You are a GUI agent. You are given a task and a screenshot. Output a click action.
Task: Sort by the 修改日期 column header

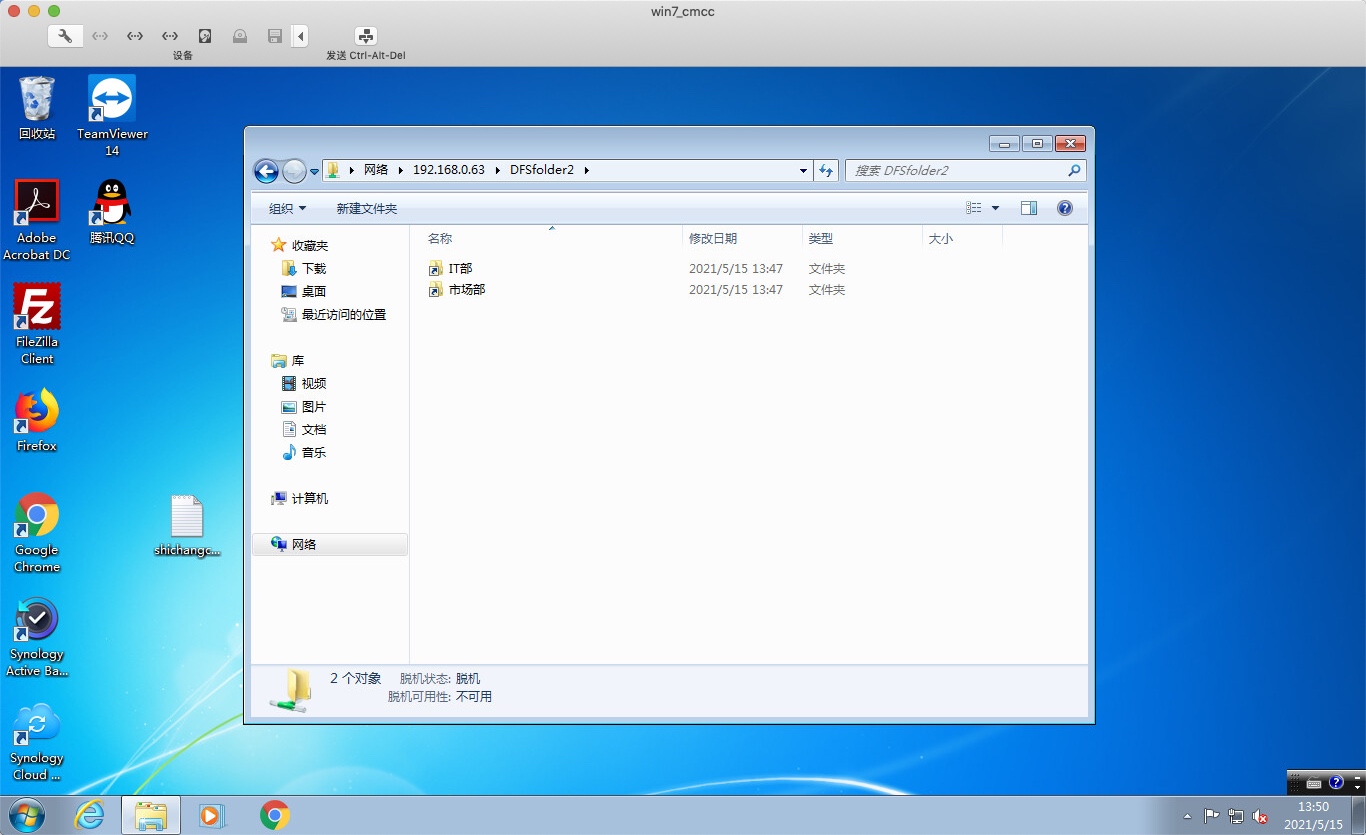pos(742,238)
